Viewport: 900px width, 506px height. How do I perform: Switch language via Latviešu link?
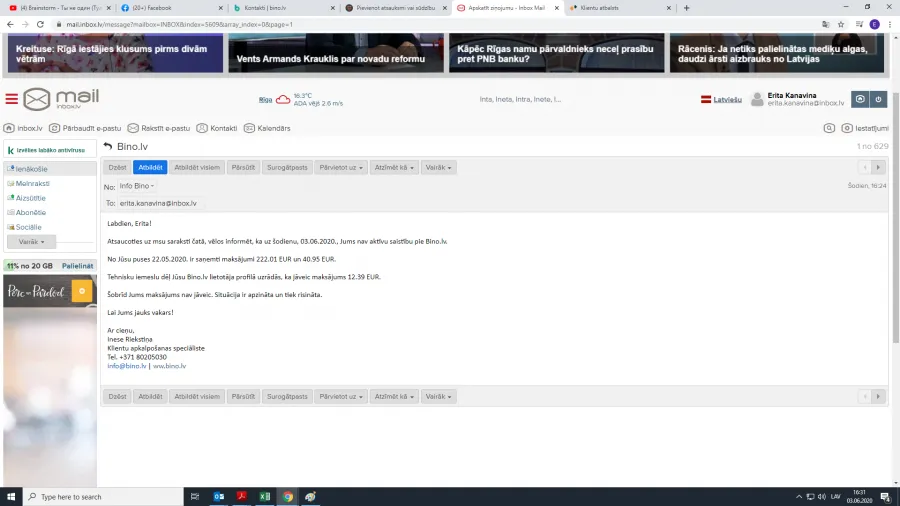727,99
